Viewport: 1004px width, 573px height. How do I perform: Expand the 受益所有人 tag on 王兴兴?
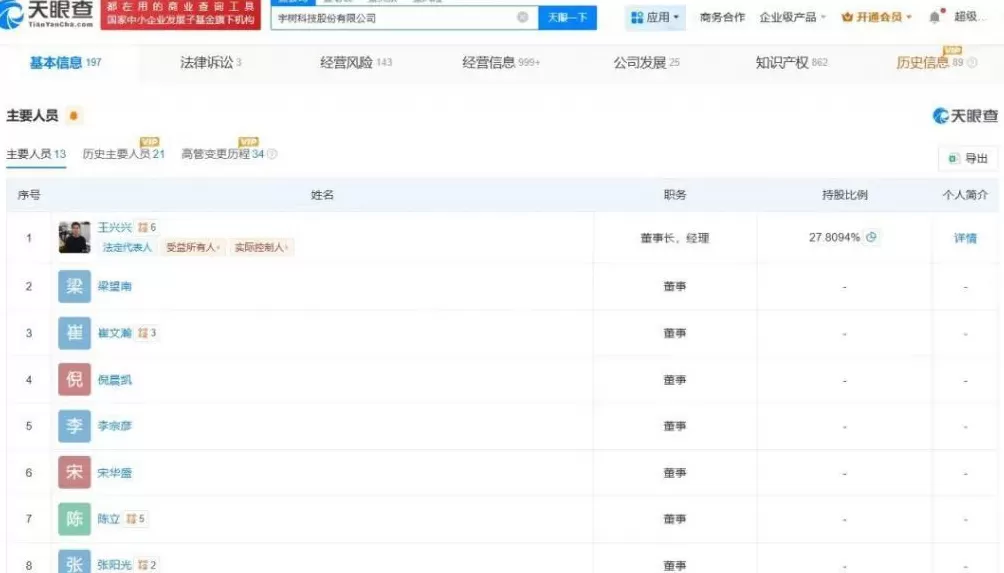tap(192, 247)
